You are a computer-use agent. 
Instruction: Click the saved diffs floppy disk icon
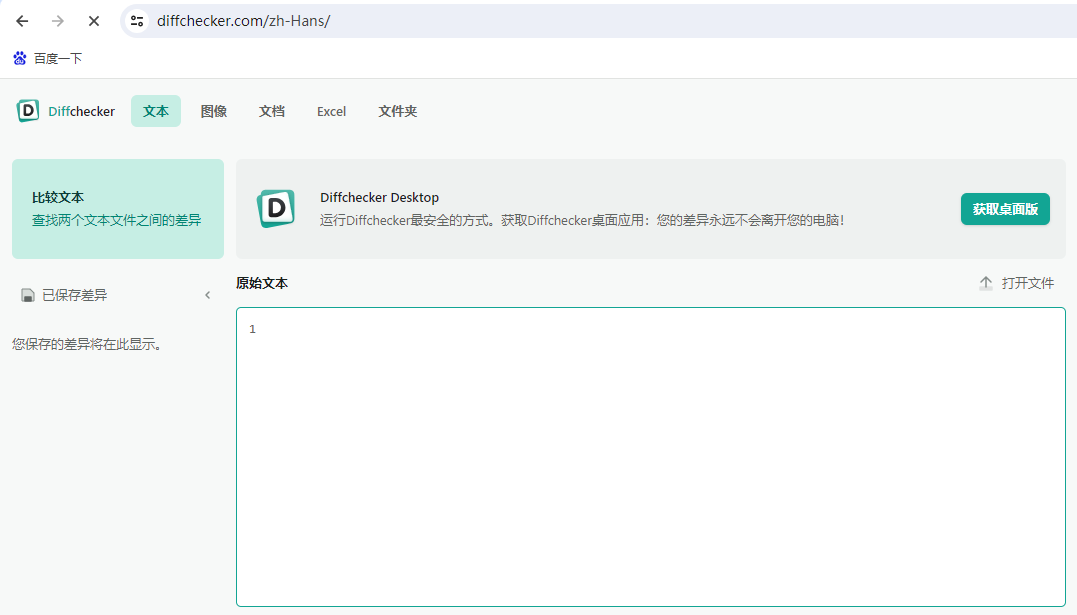click(27, 295)
